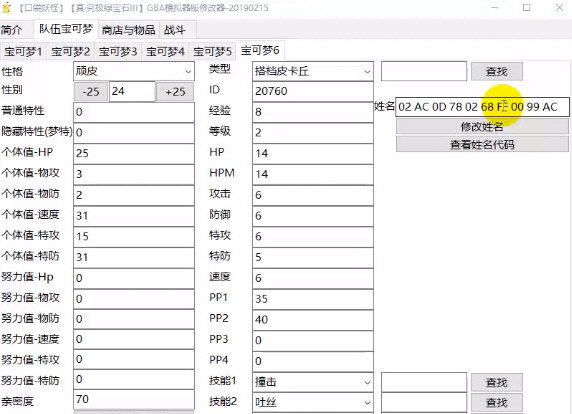572x414 pixels.
Task: Select the 宝可梦1 sub-tab
Action: point(23,51)
